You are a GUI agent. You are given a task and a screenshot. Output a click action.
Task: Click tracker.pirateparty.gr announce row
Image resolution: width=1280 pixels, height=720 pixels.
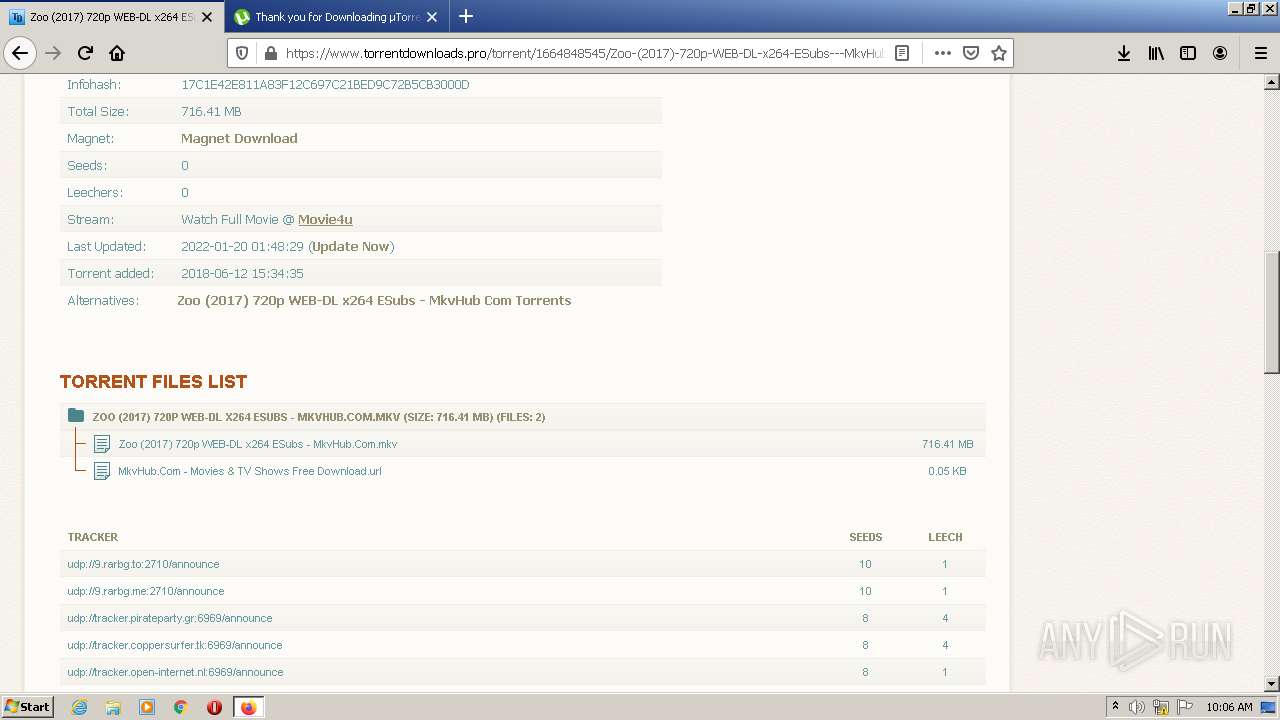[523, 618]
